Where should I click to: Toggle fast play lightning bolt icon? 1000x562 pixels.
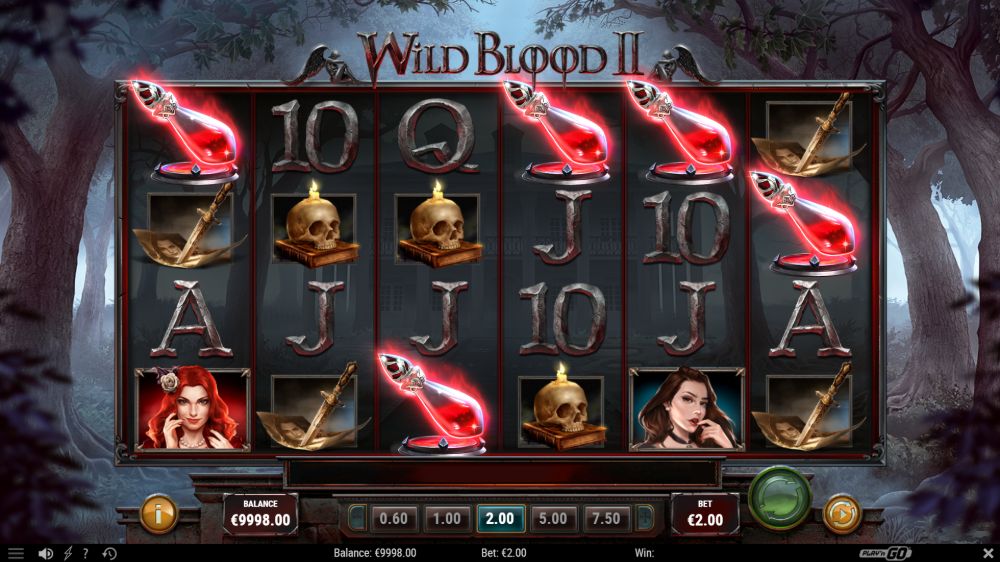(x=68, y=553)
